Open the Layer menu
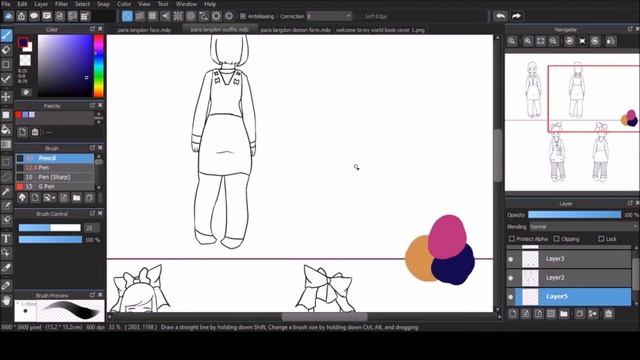 coord(41,4)
